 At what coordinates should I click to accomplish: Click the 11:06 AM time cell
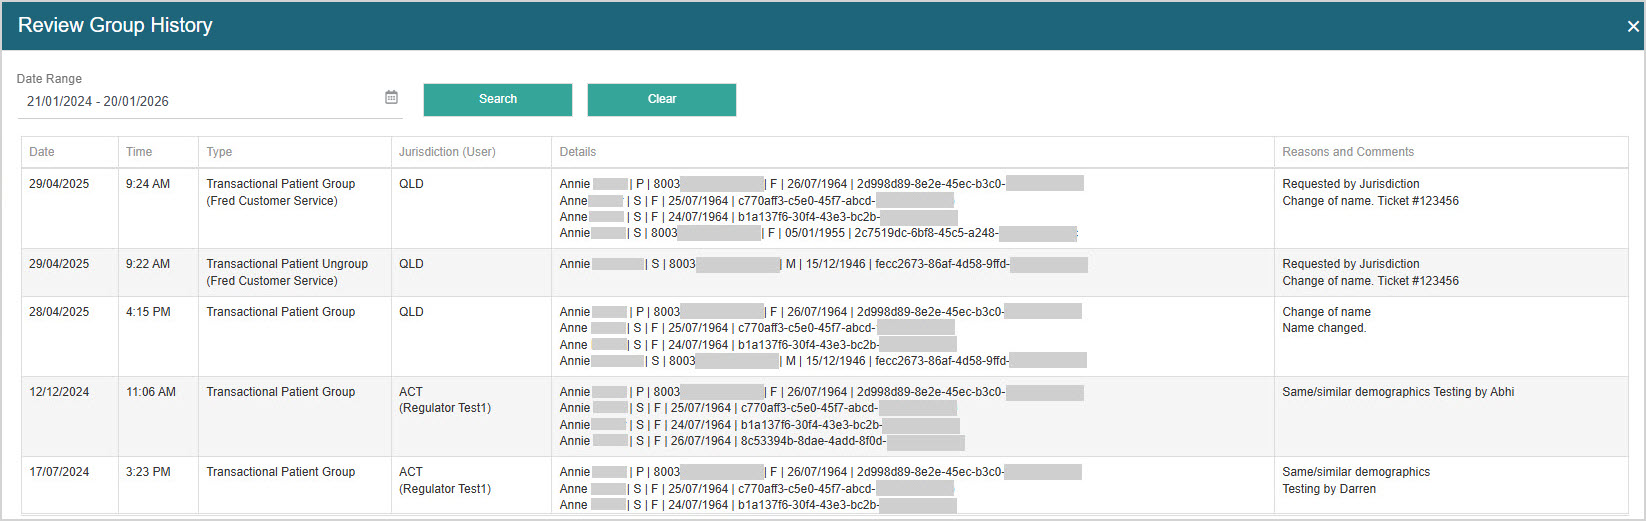151,392
